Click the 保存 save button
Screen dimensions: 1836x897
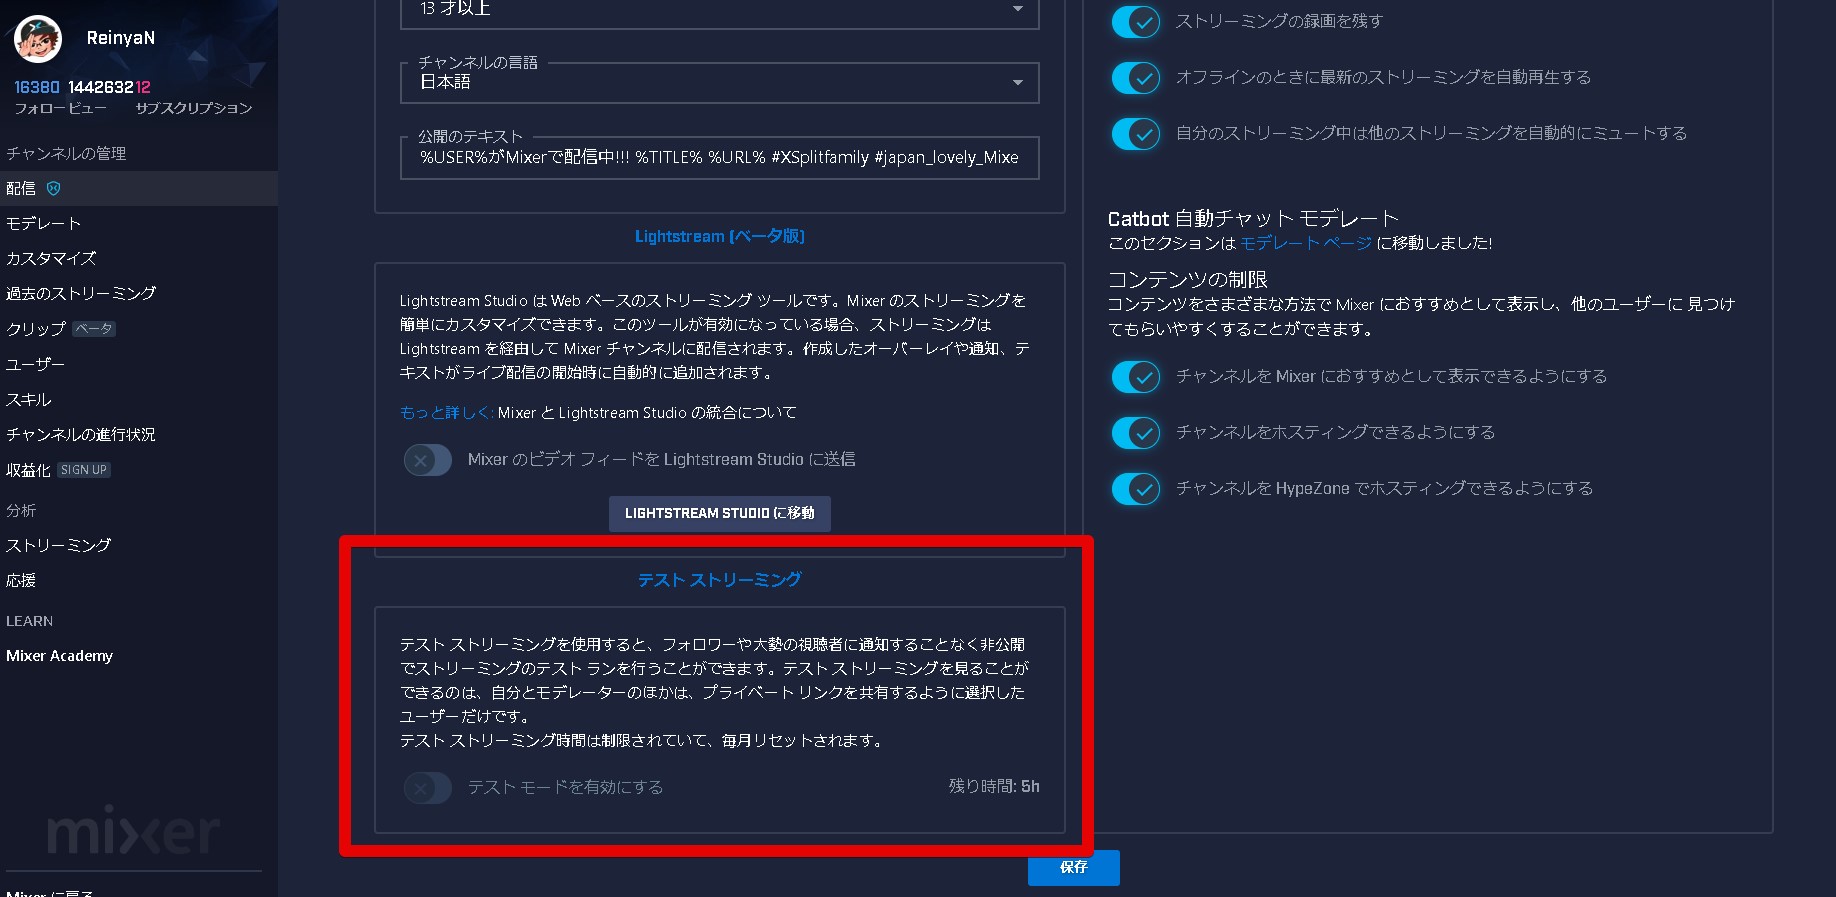coord(1074,867)
